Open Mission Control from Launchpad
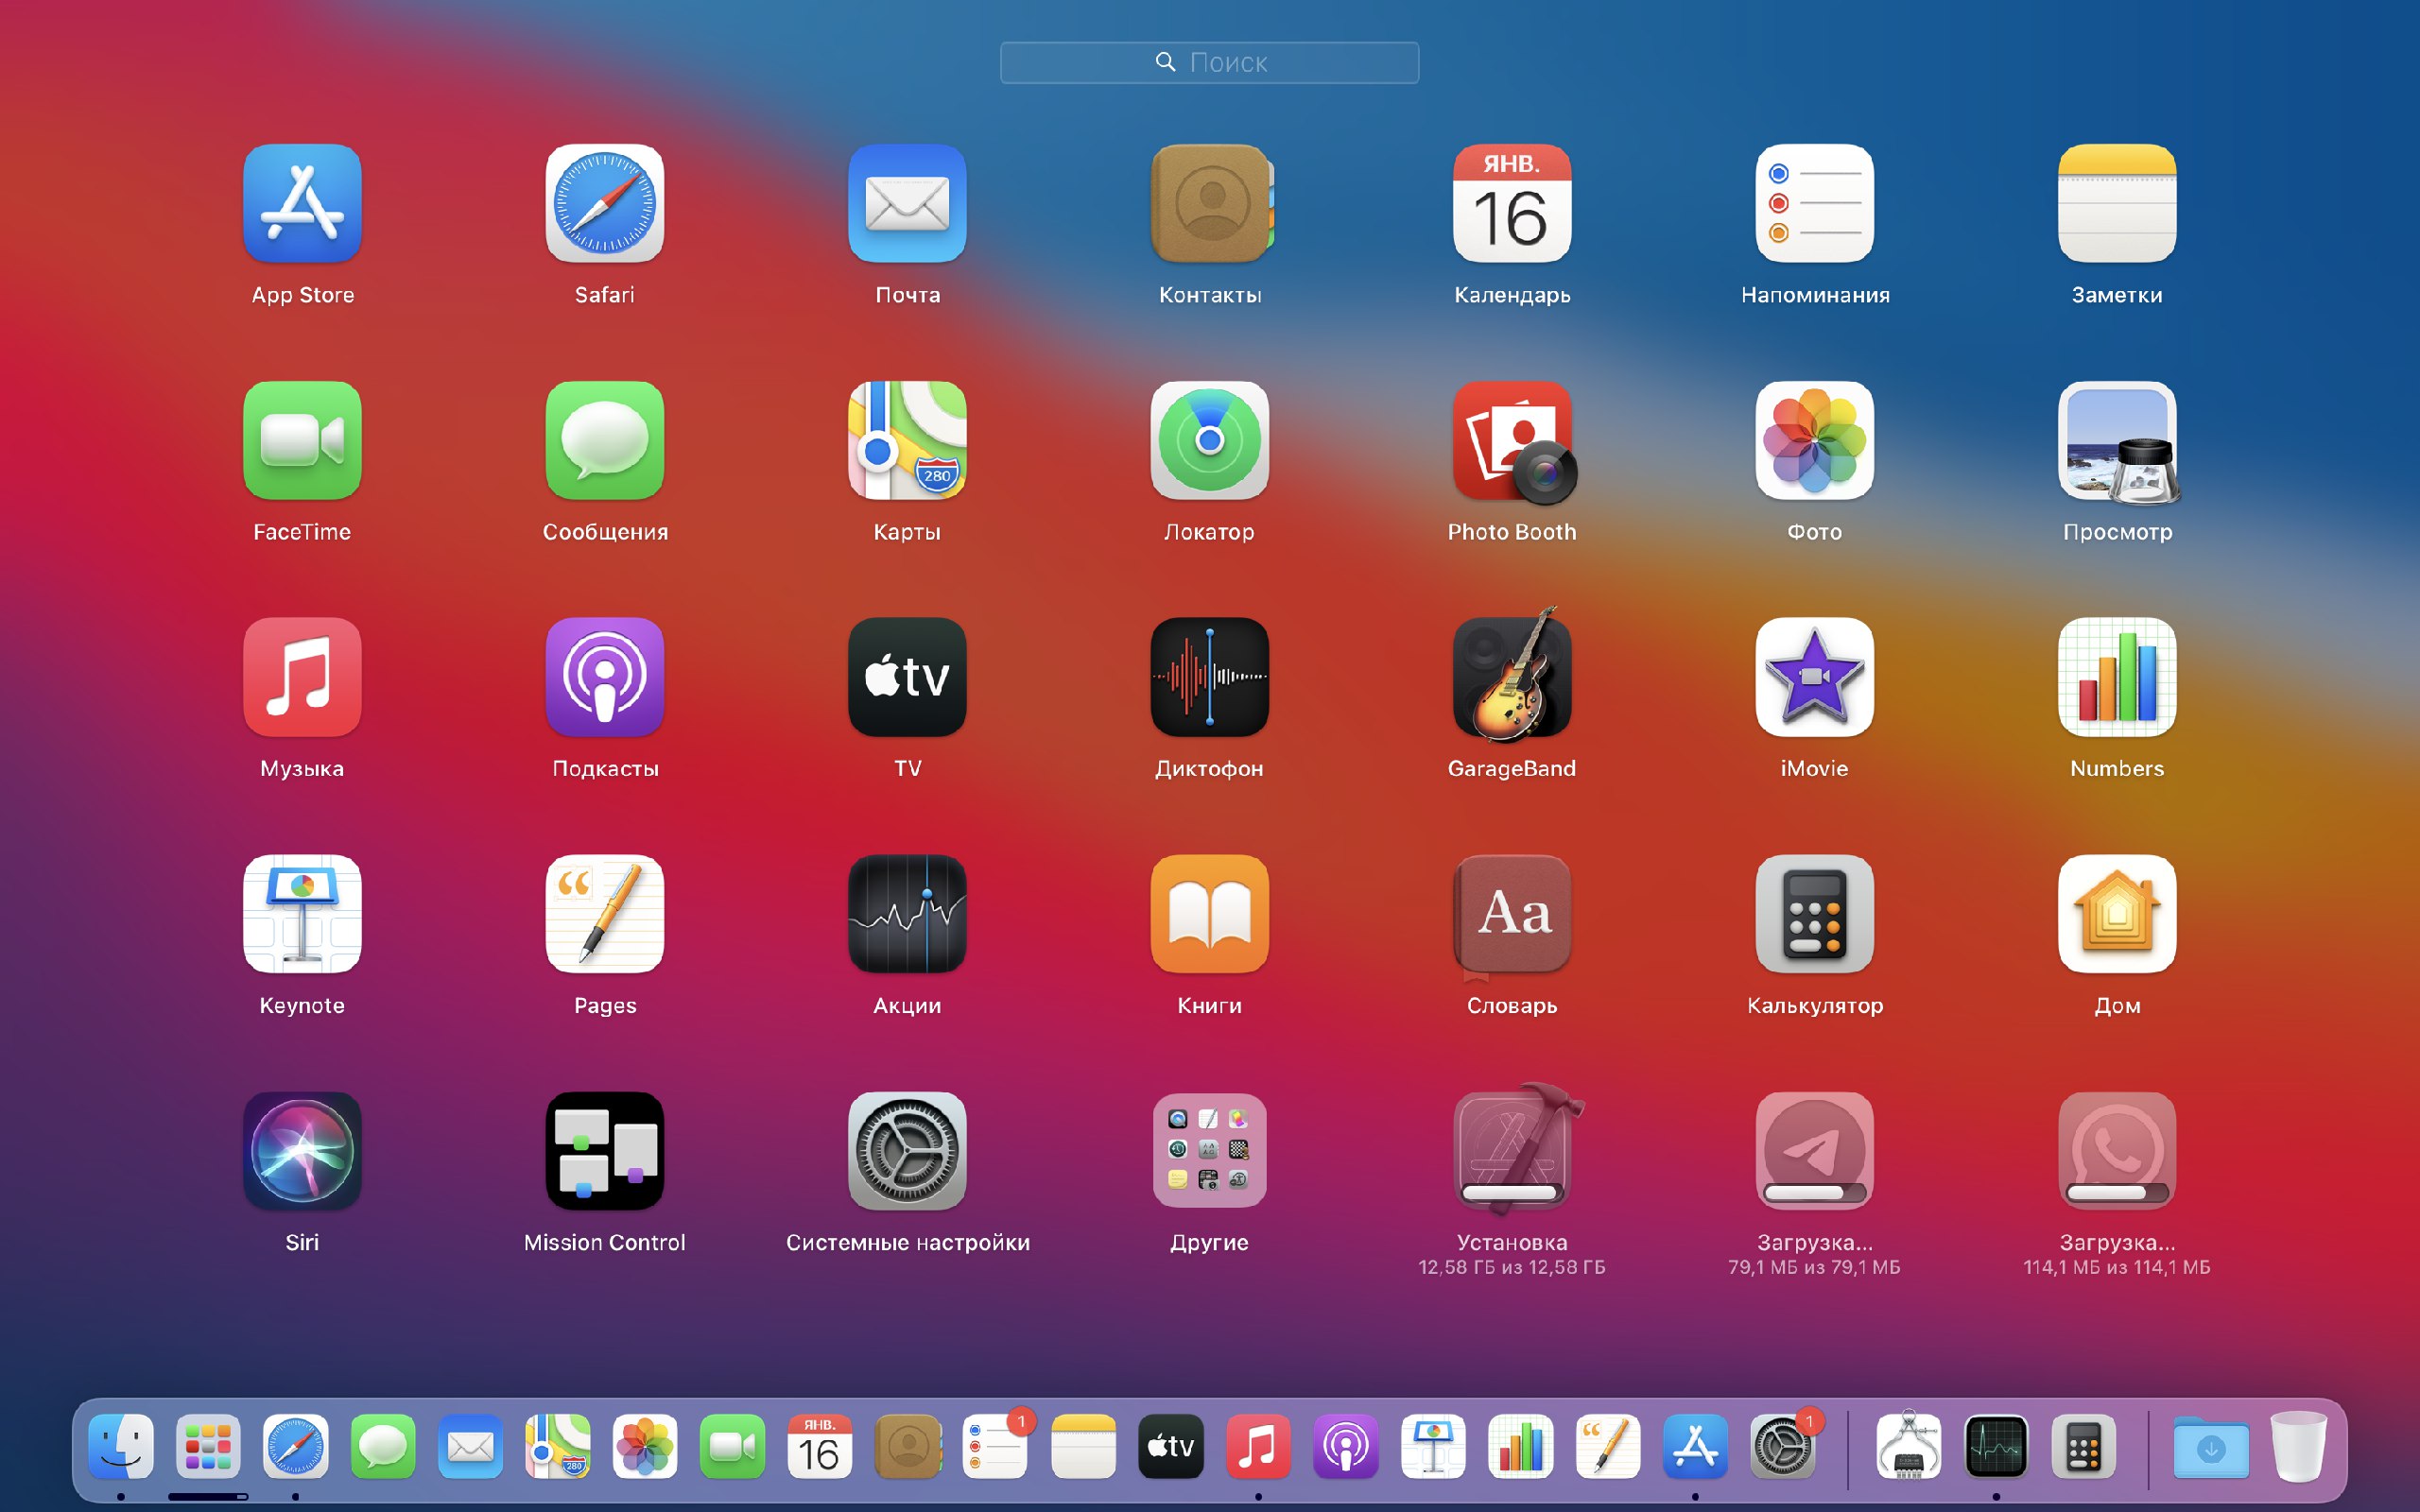 tap(605, 1151)
